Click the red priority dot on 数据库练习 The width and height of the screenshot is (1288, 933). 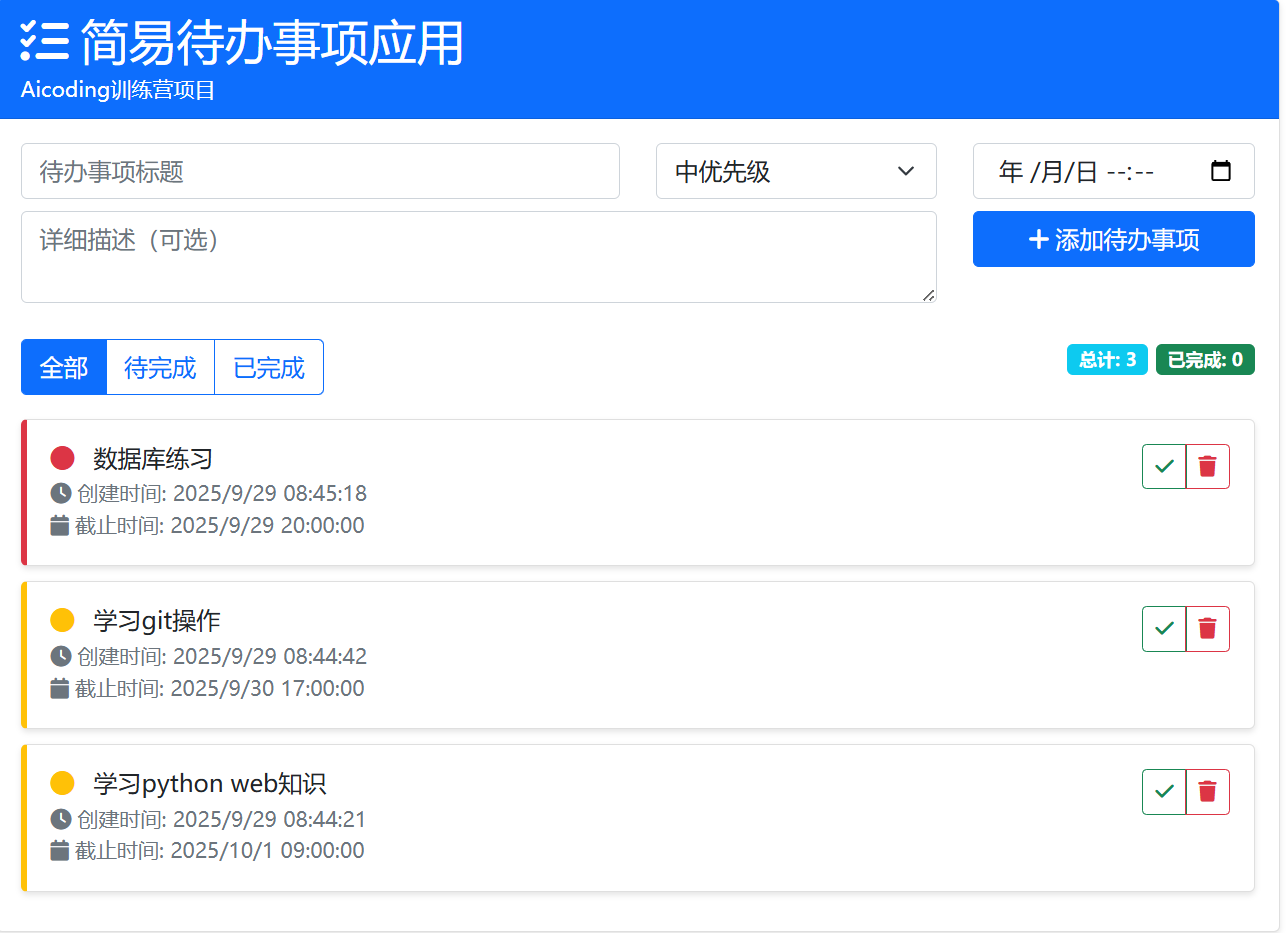[62, 458]
